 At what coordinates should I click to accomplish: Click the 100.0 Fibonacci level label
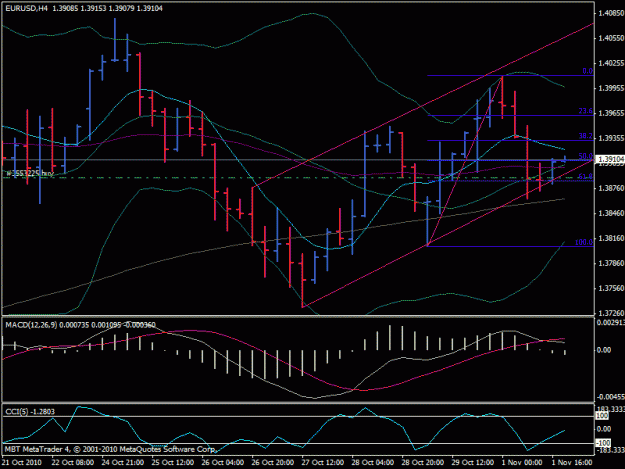click(584, 242)
